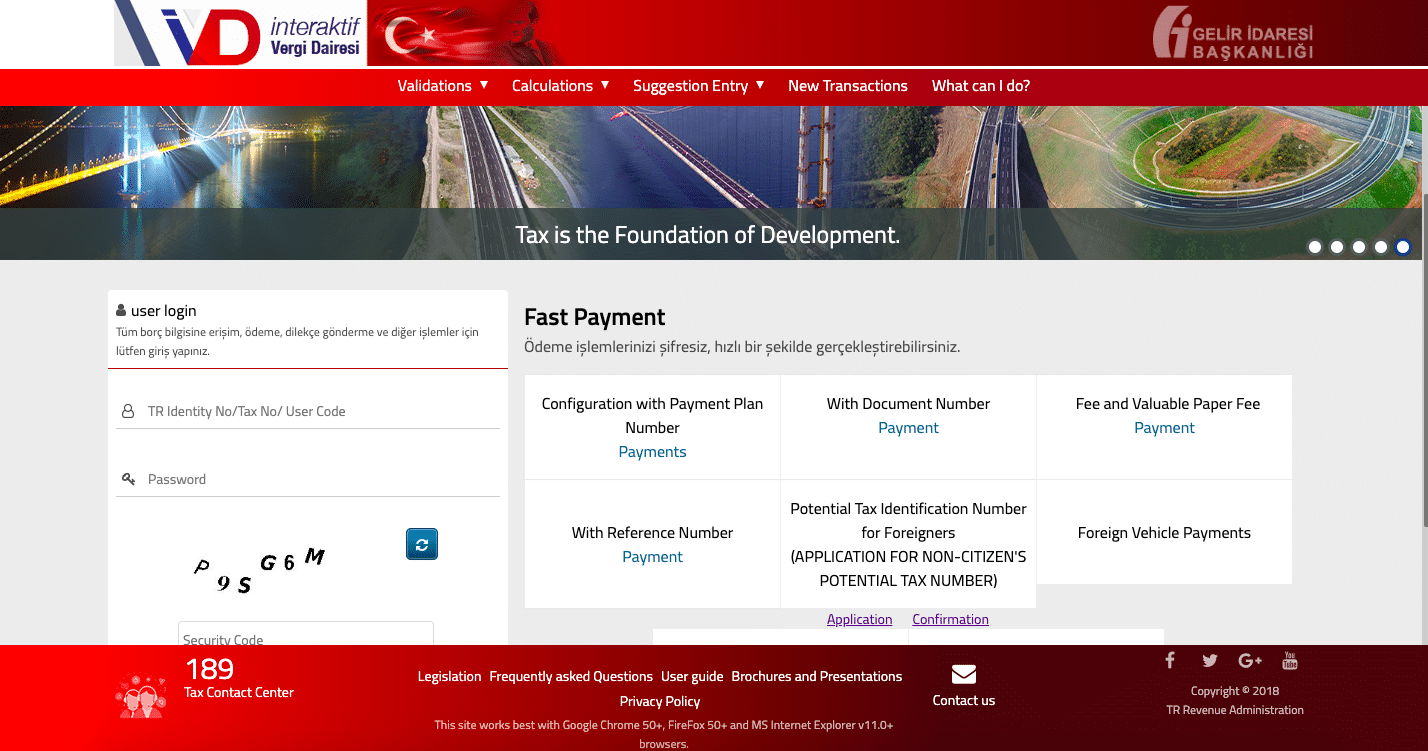Viewport: 1428px width, 751px height.
Task: Click the person icon beside Identity No field
Action: pyautogui.click(x=128, y=411)
